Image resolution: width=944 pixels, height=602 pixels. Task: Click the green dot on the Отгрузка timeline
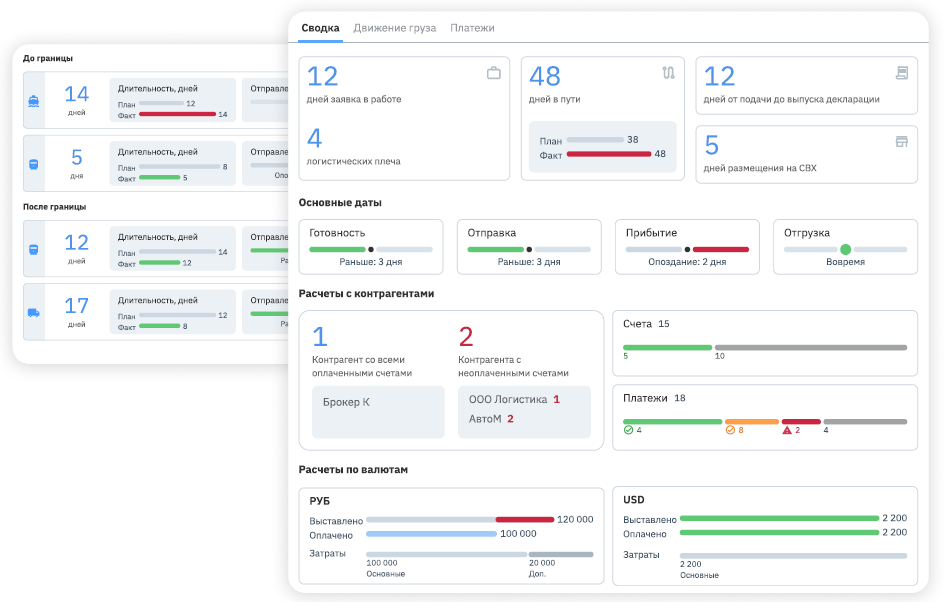(x=845, y=249)
